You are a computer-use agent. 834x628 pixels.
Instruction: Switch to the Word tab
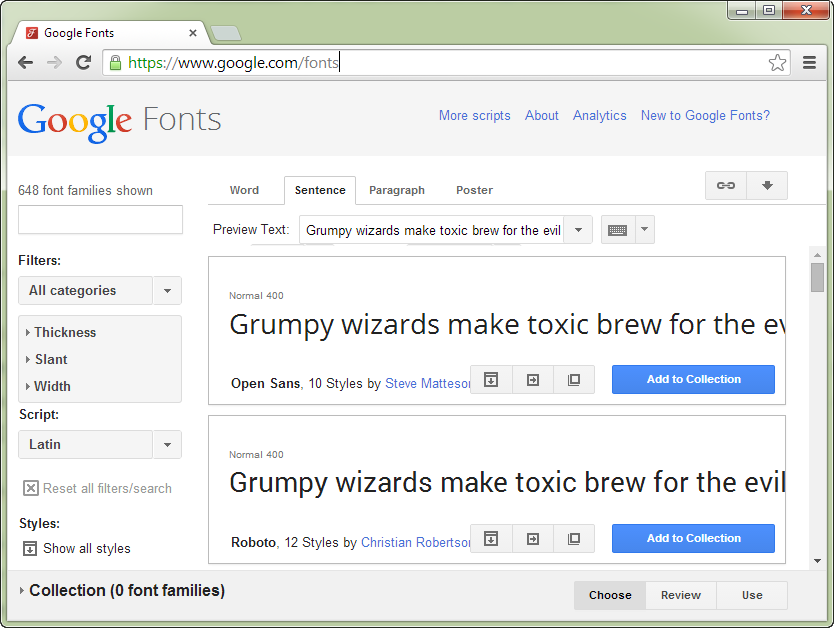click(x=244, y=190)
